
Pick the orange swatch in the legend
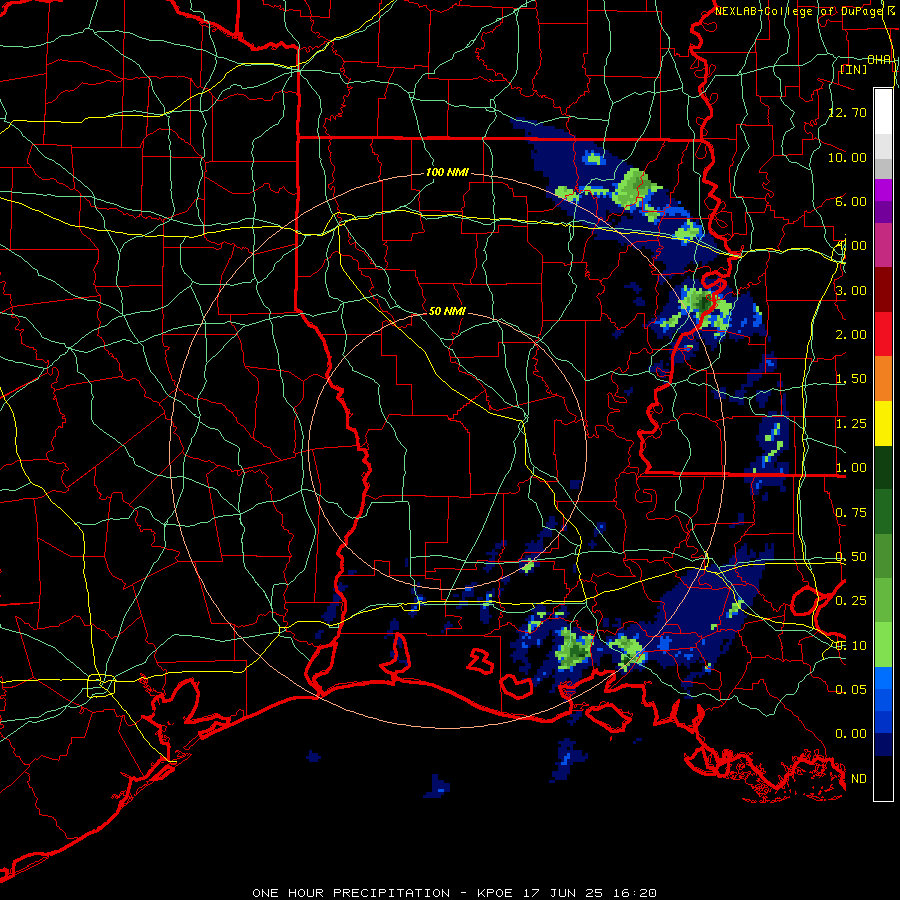(883, 379)
